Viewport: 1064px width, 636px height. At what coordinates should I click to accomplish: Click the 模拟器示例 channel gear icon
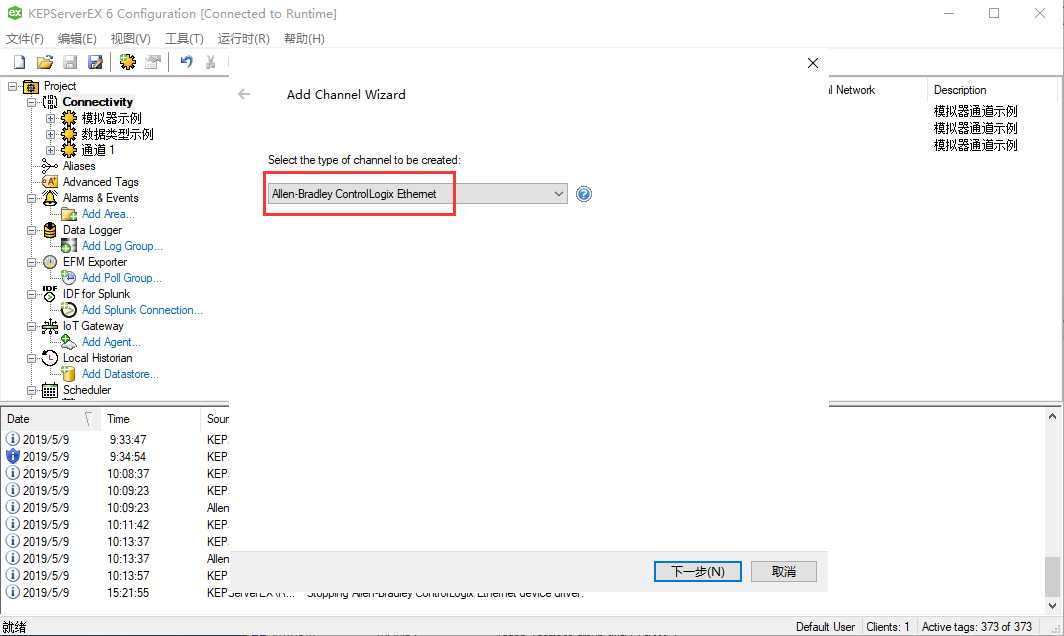[x=69, y=118]
